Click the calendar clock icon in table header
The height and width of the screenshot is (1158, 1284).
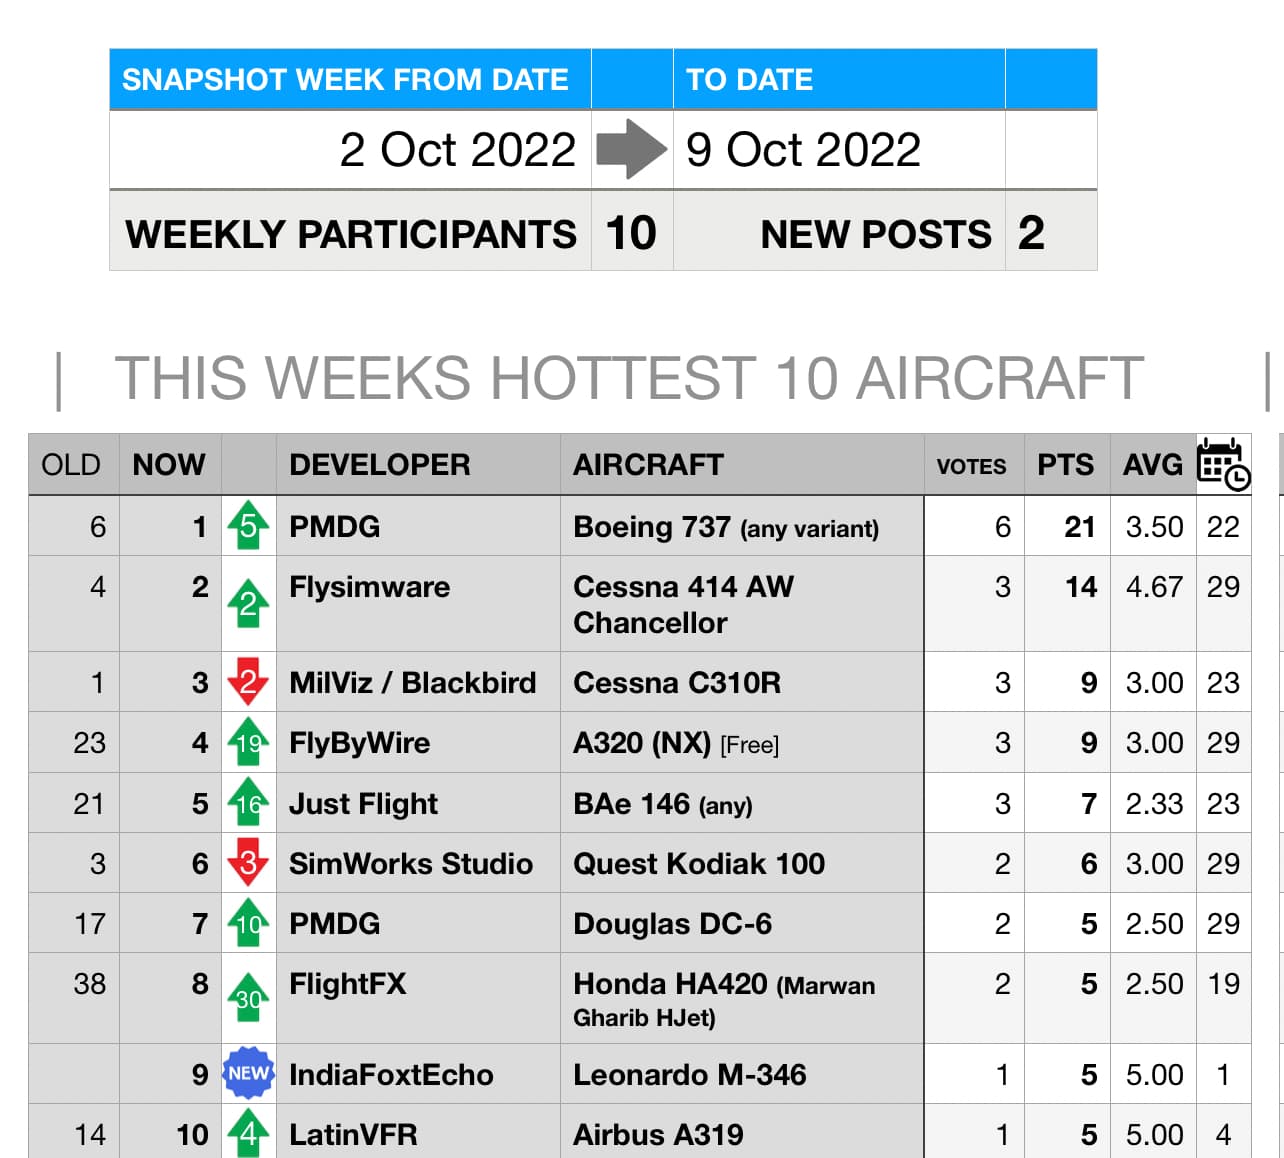point(1223,464)
